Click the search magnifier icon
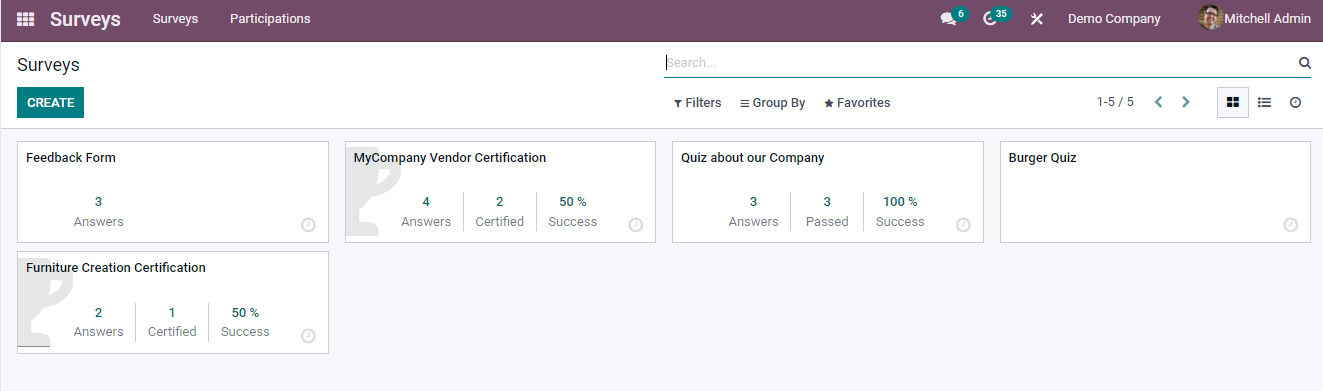Screen dimensions: 1323x391 pos(1305,62)
